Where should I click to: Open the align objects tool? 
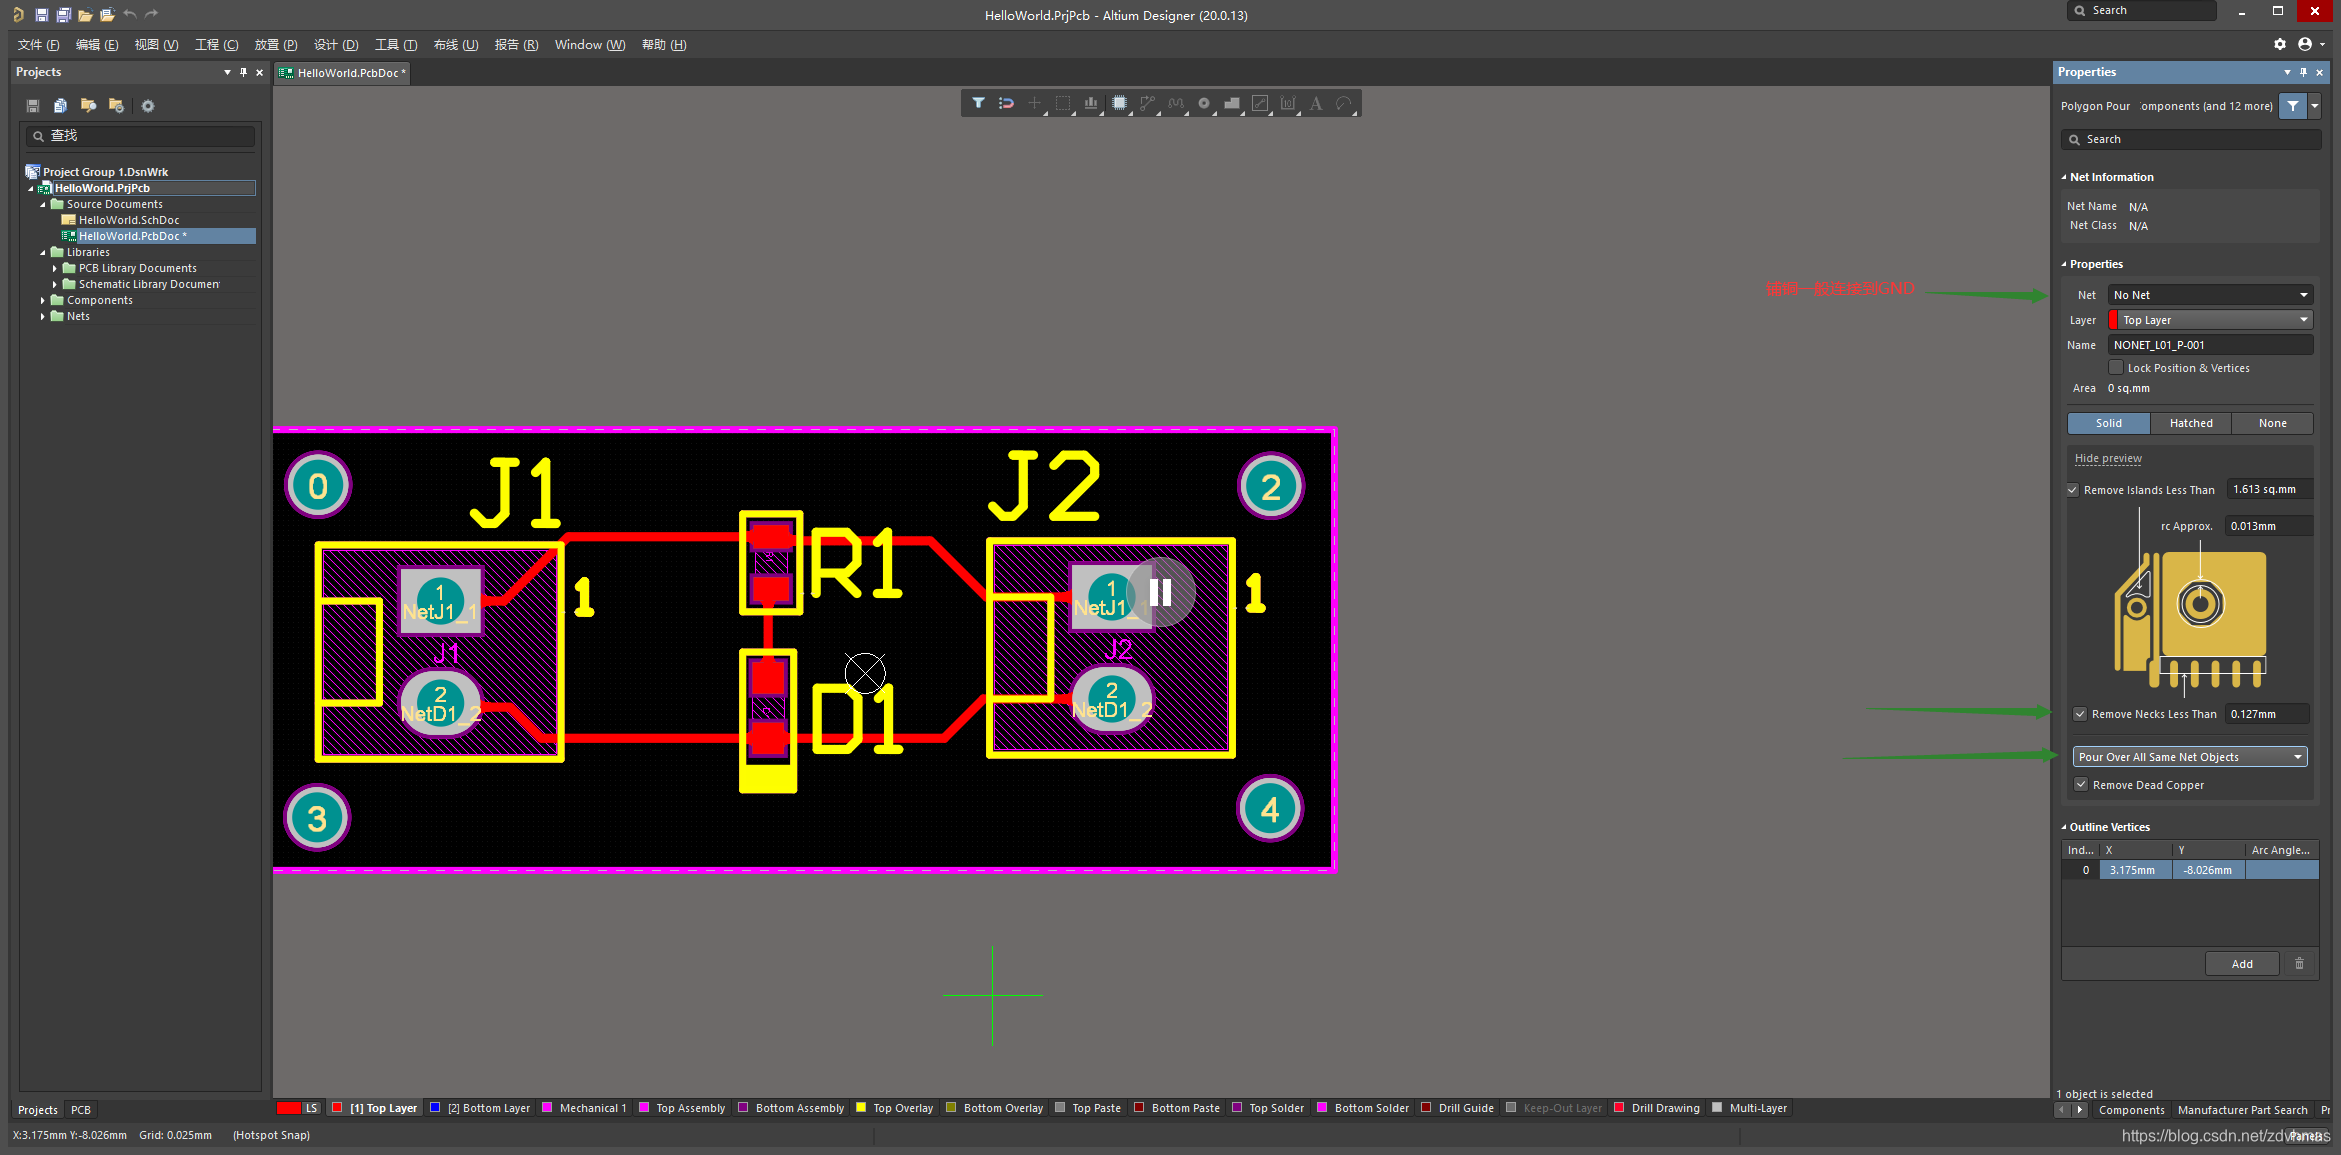coord(1091,103)
